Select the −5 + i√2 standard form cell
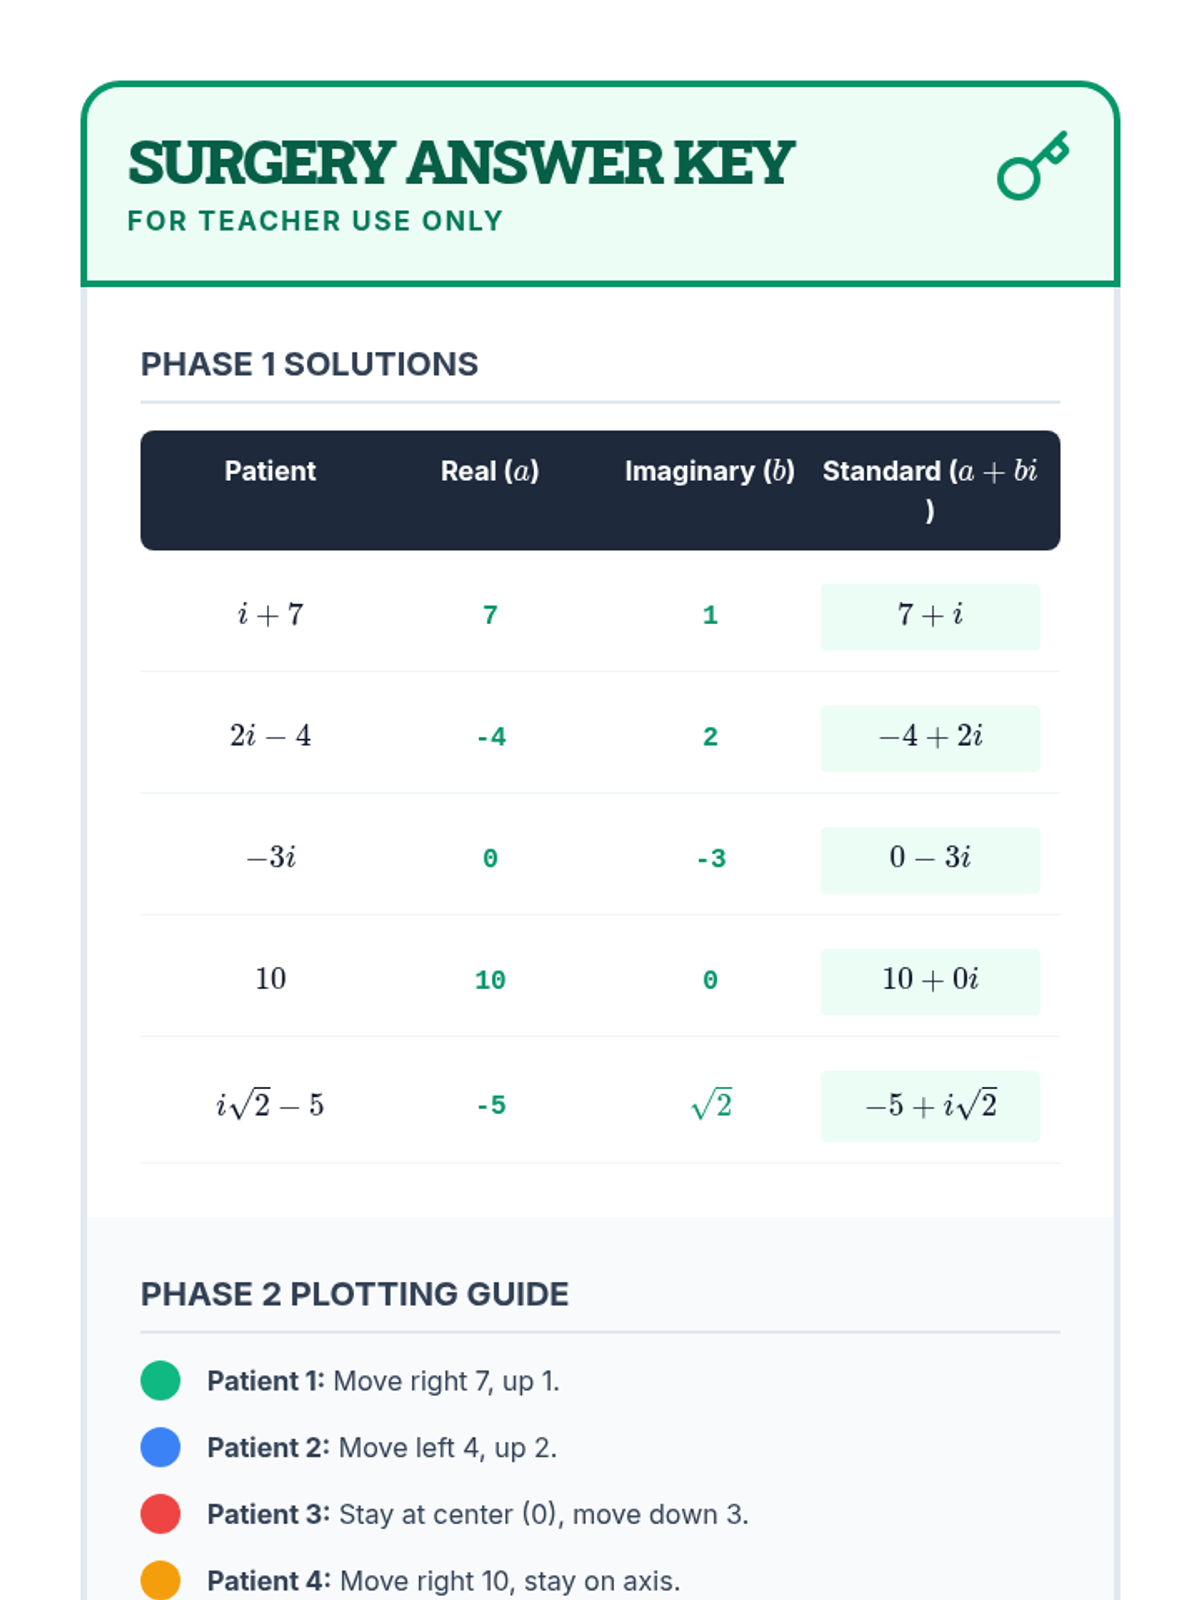Image resolution: width=1200 pixels, height=1600 pixels. click(929, 1105)
